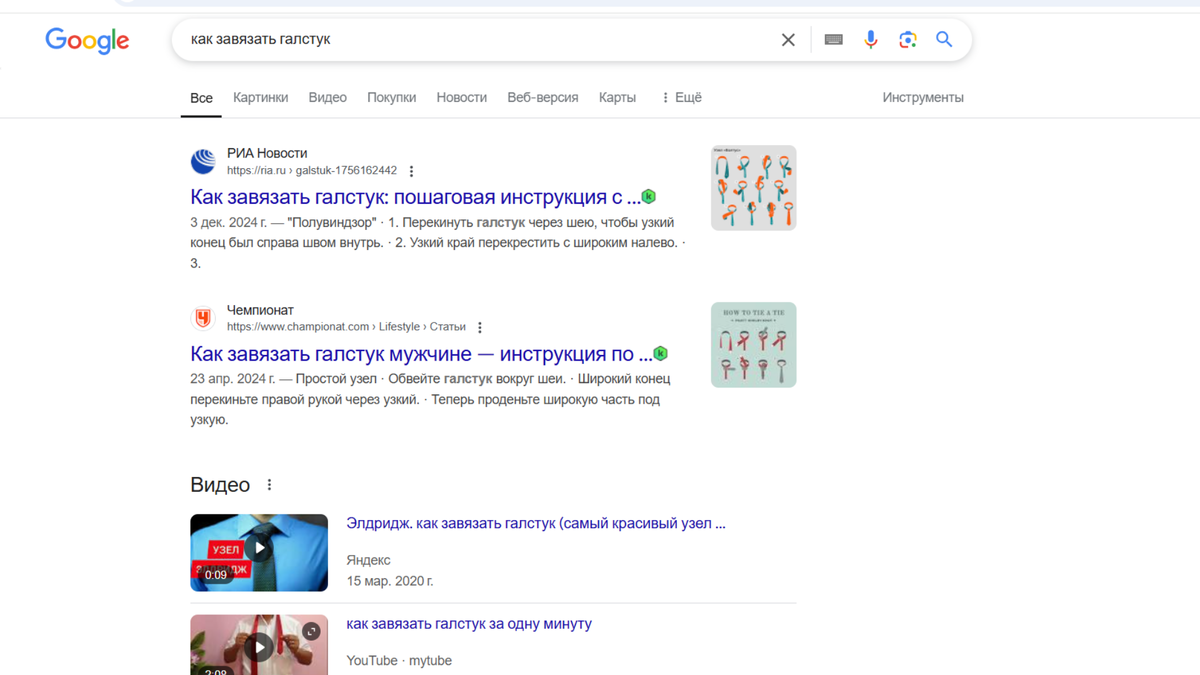Switch to the Видео tab
Image resolution: width=1200 pixels, height=675 pixels.
tap(328, 97)
